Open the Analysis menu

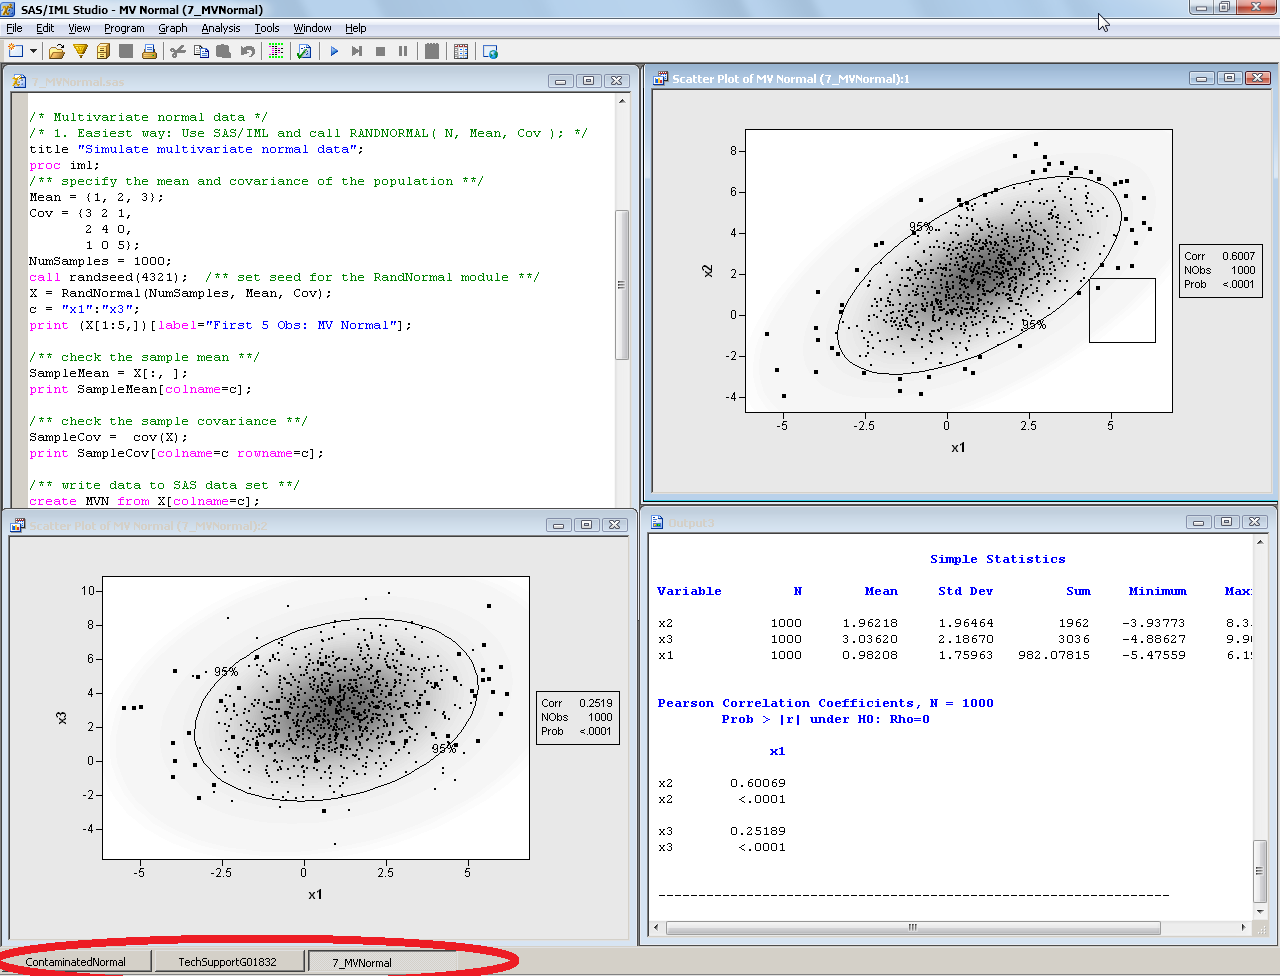point(220,28)
